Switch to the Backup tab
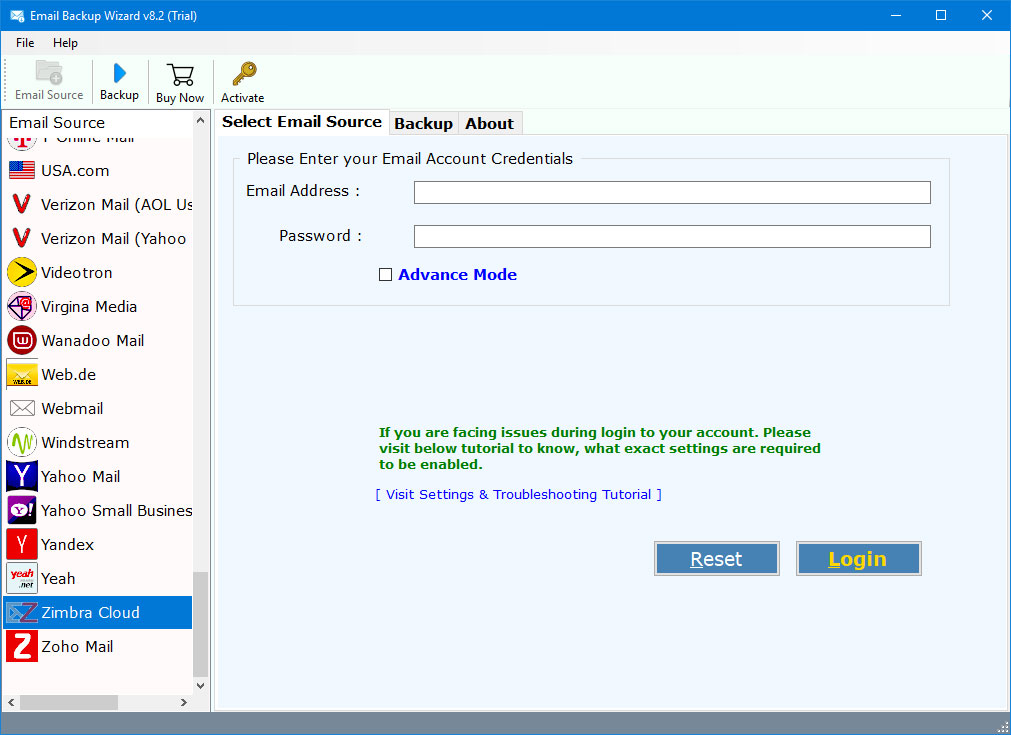 [x=424, y=124]
